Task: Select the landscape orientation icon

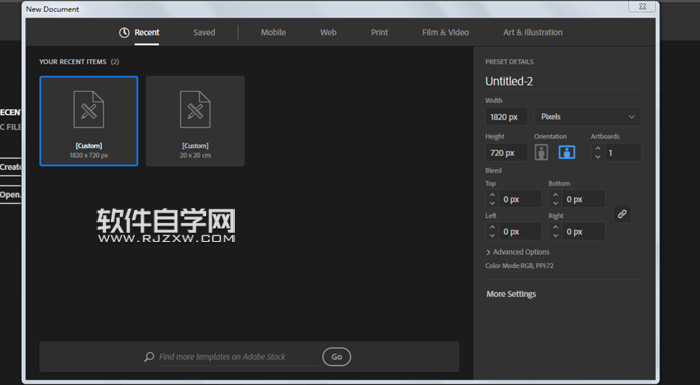Action: coord(567,152)
